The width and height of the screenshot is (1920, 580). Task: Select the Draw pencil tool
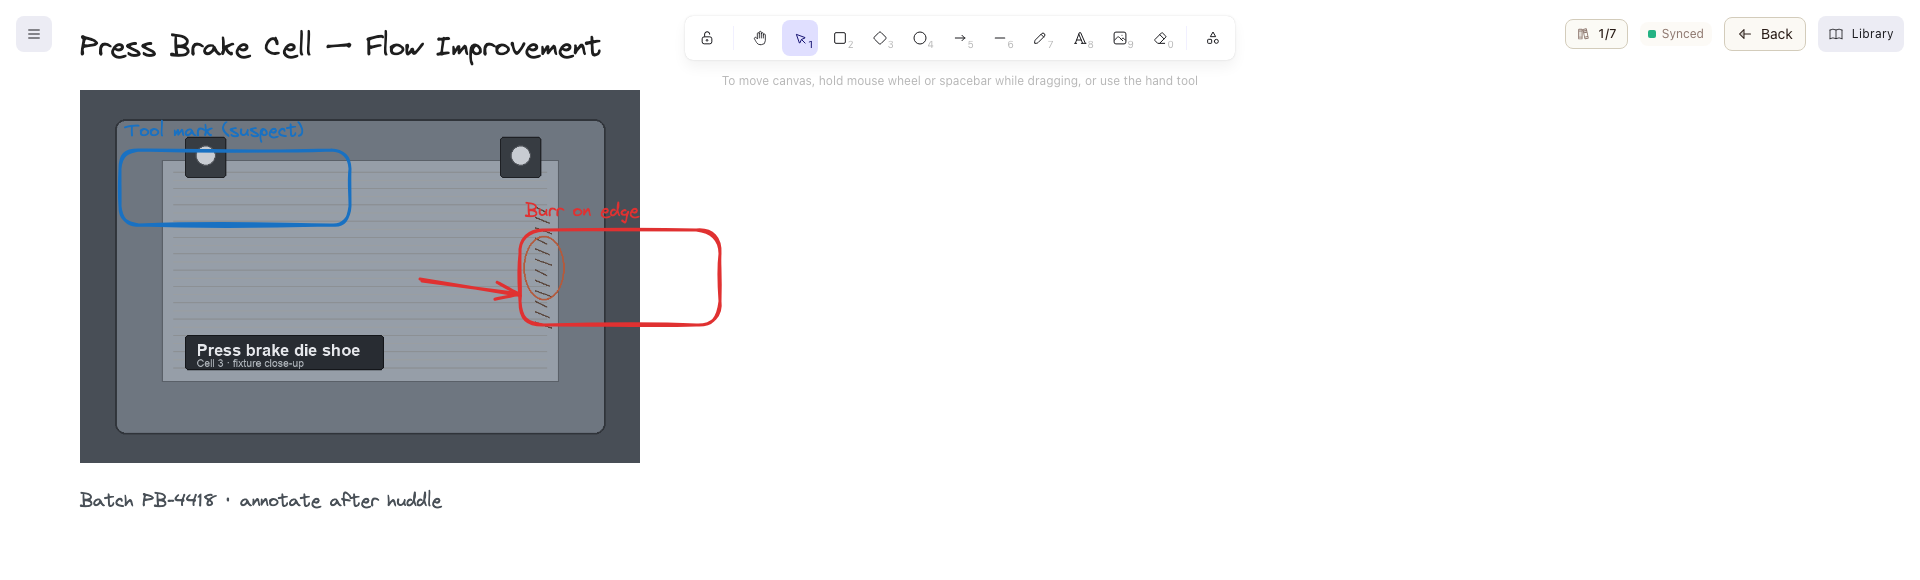(x=1040, y=38)
